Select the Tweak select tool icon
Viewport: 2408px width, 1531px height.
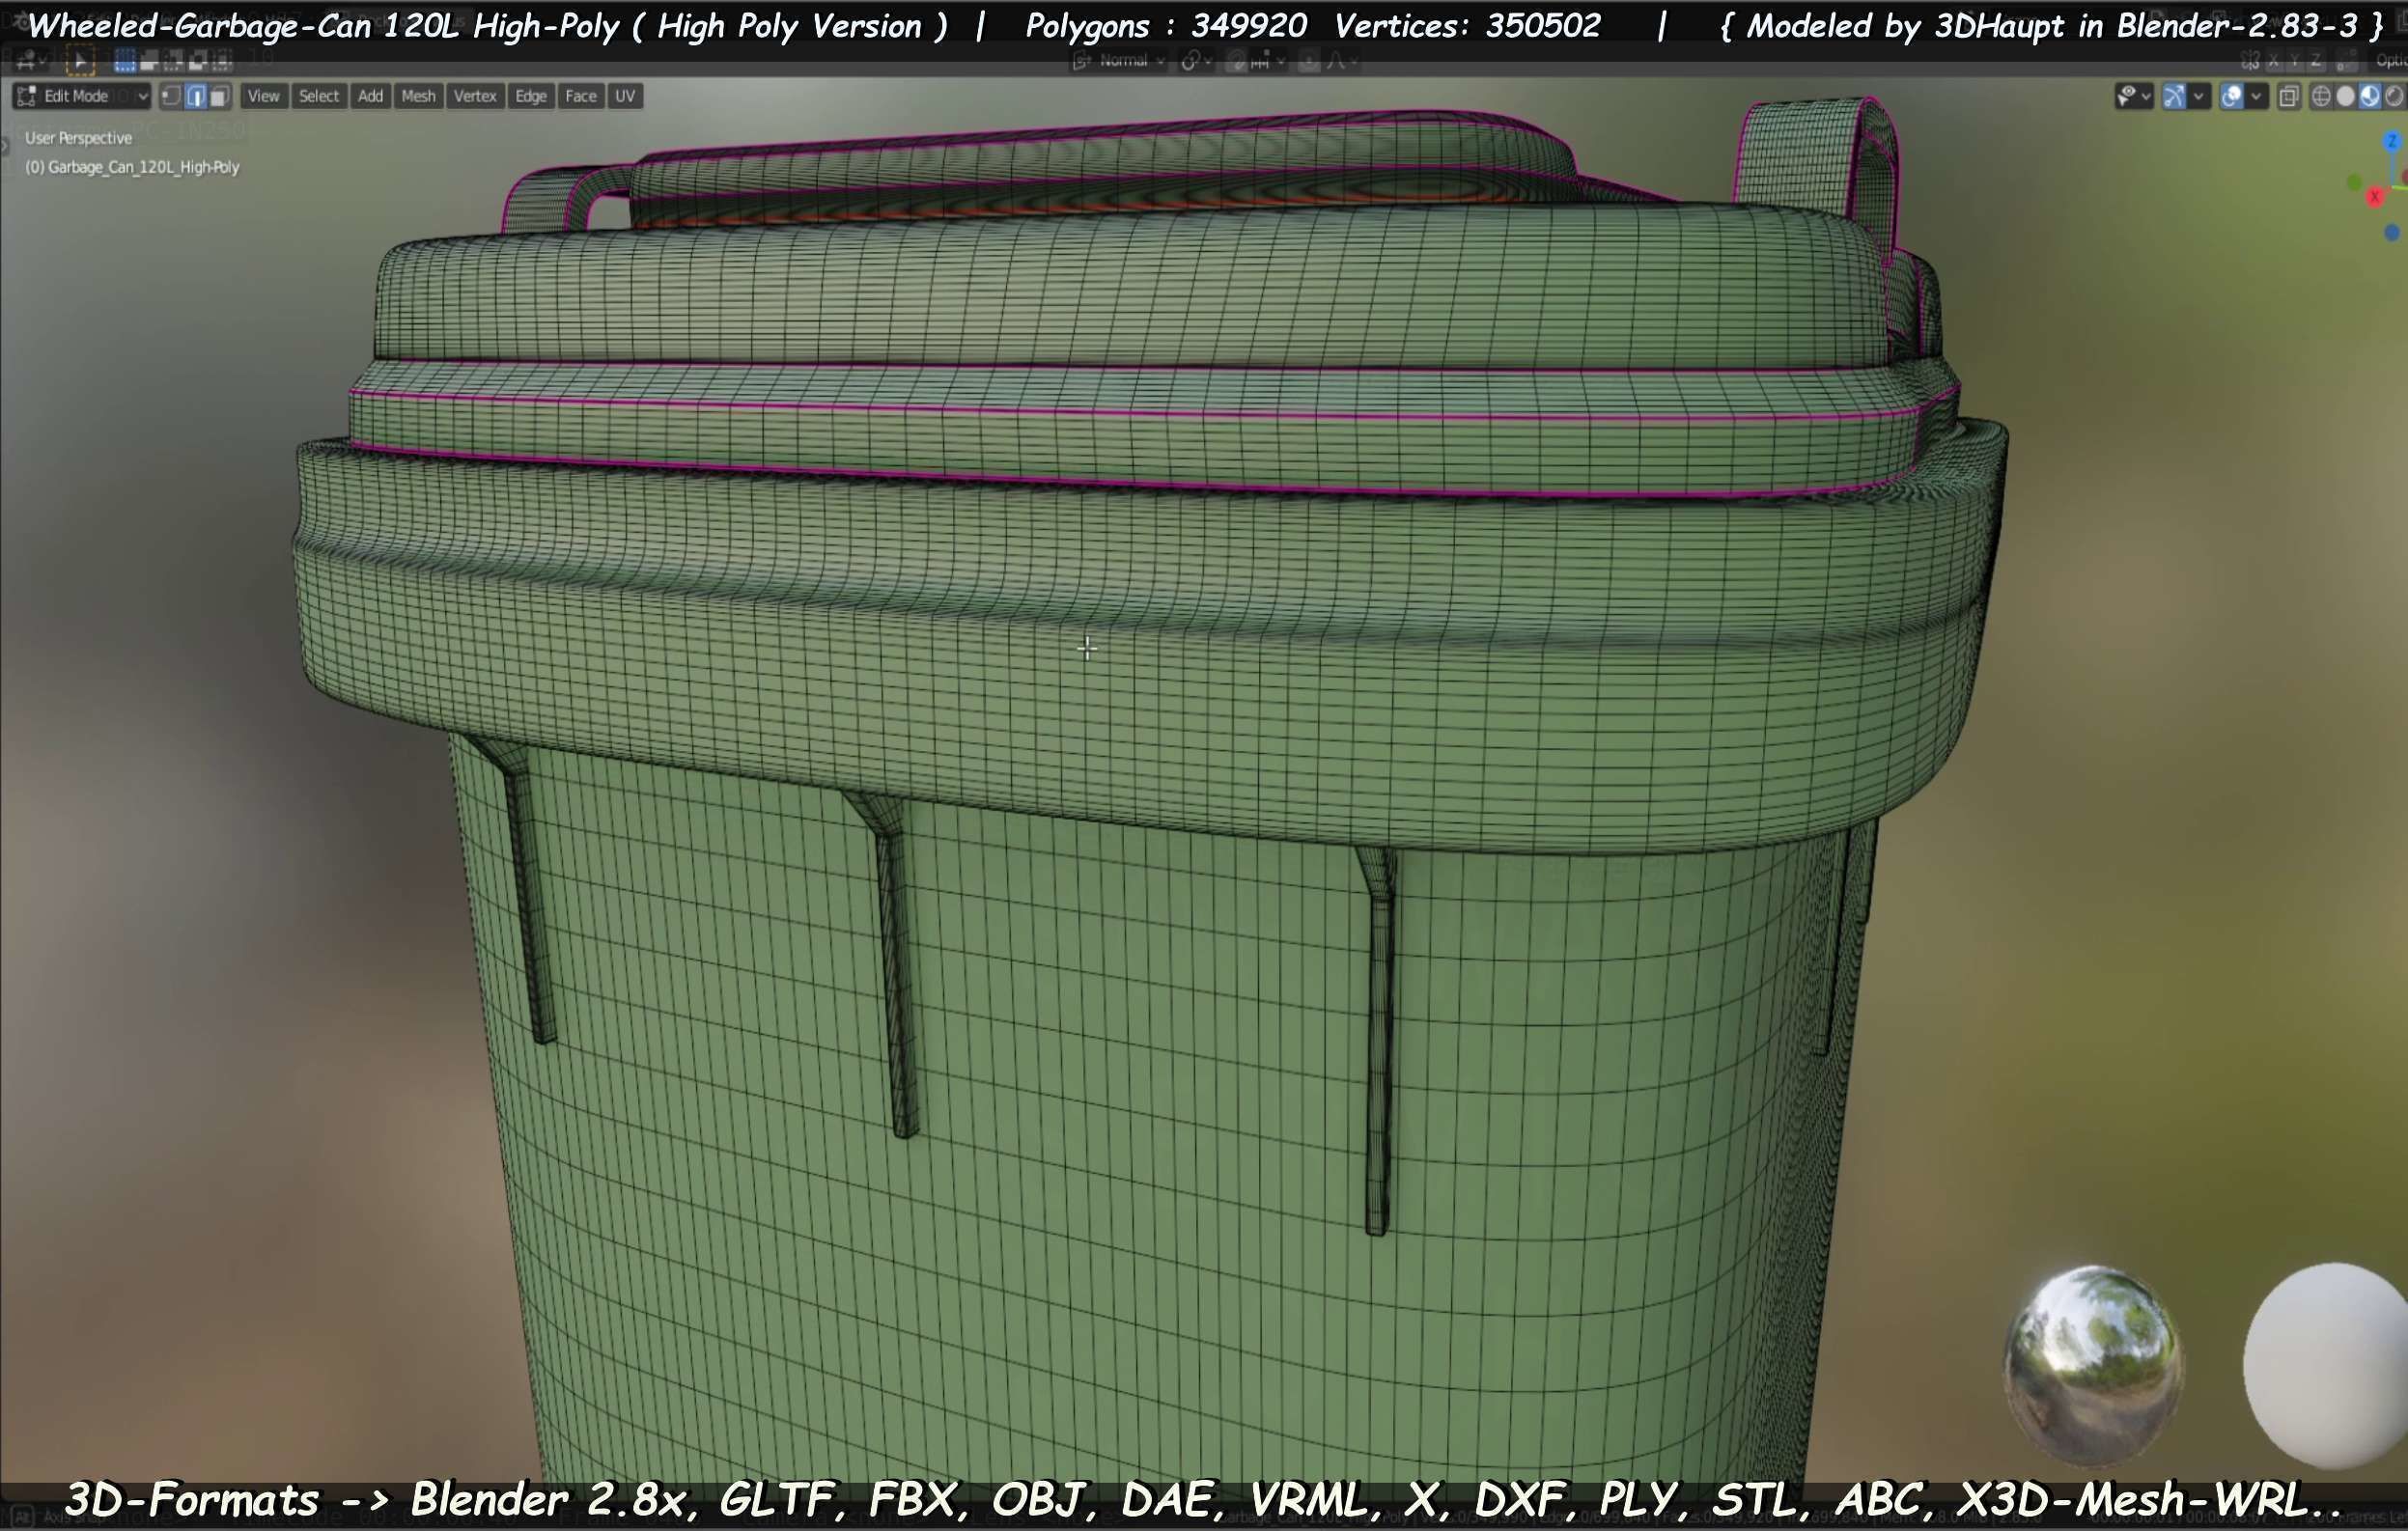[x=79, y=62]
